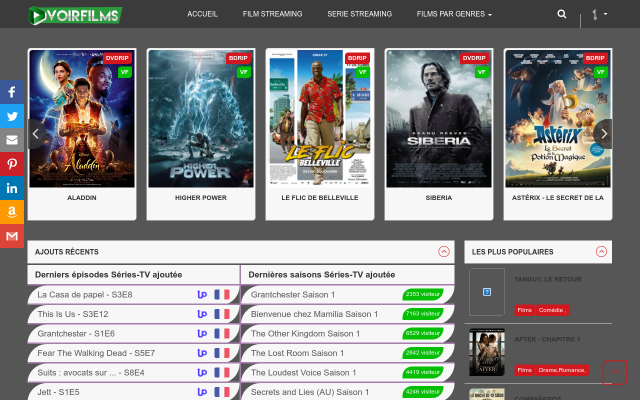Share on Twitter
Viewport: 640px width, 400px height.
(x=12, y=116)
